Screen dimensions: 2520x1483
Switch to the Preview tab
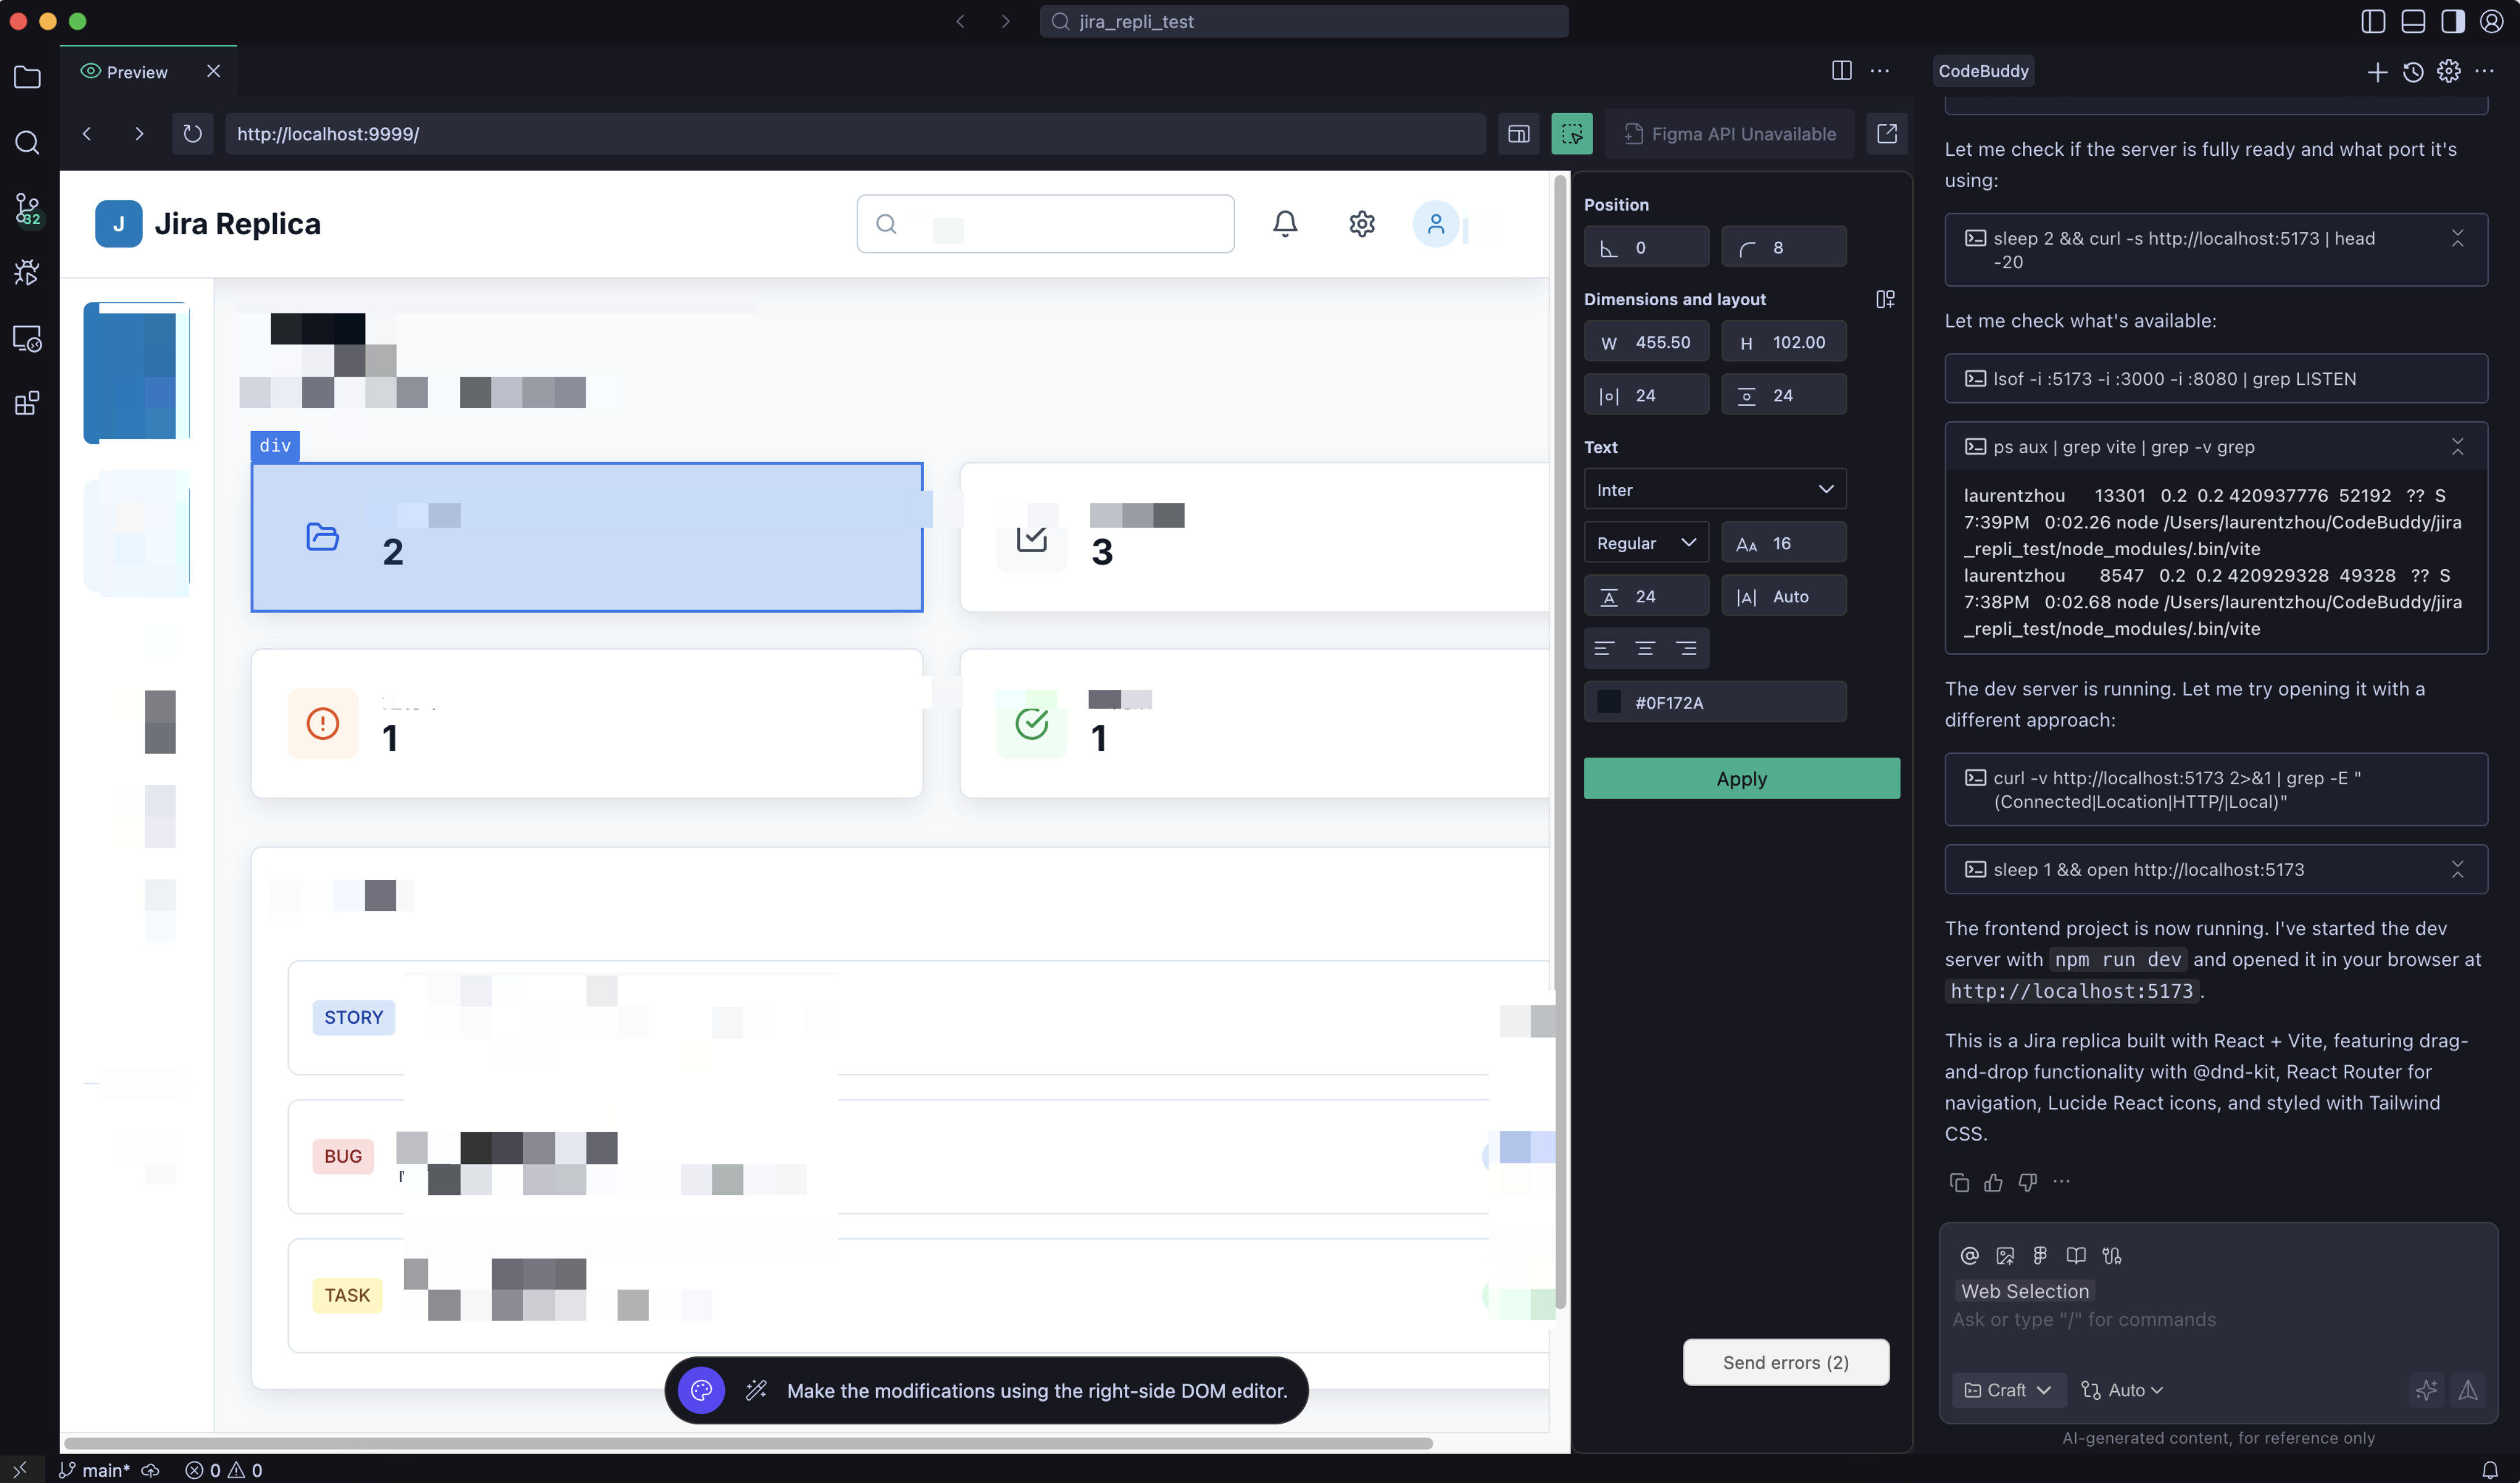(x=137, y=72)
